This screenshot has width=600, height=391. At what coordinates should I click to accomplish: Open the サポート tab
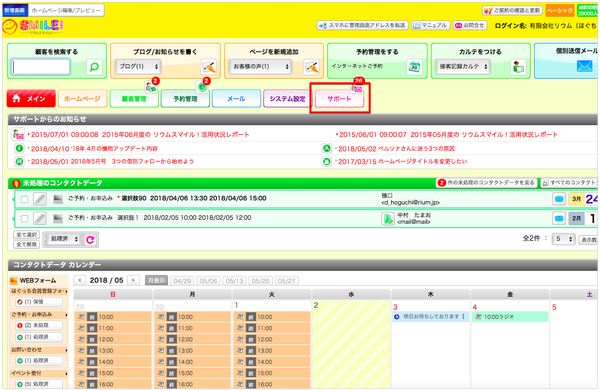coord(339,99)
